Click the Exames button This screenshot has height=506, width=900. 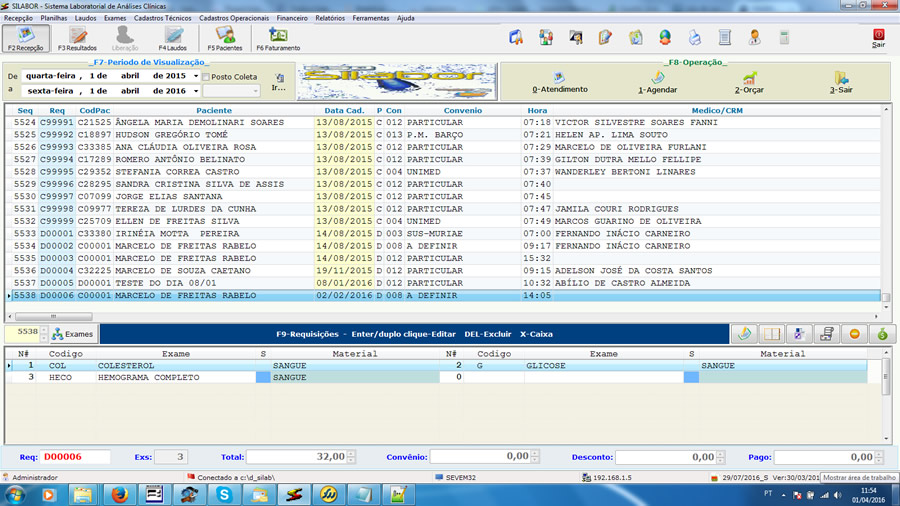pyautogui.click(x=72, y=333)
